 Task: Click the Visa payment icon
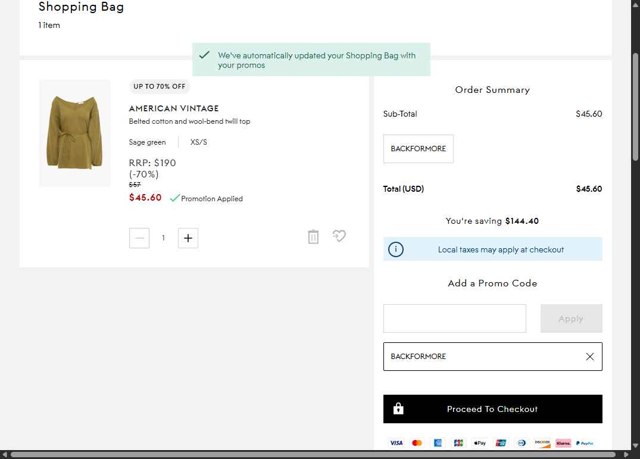pyautogui.click(x=396, y=443)
